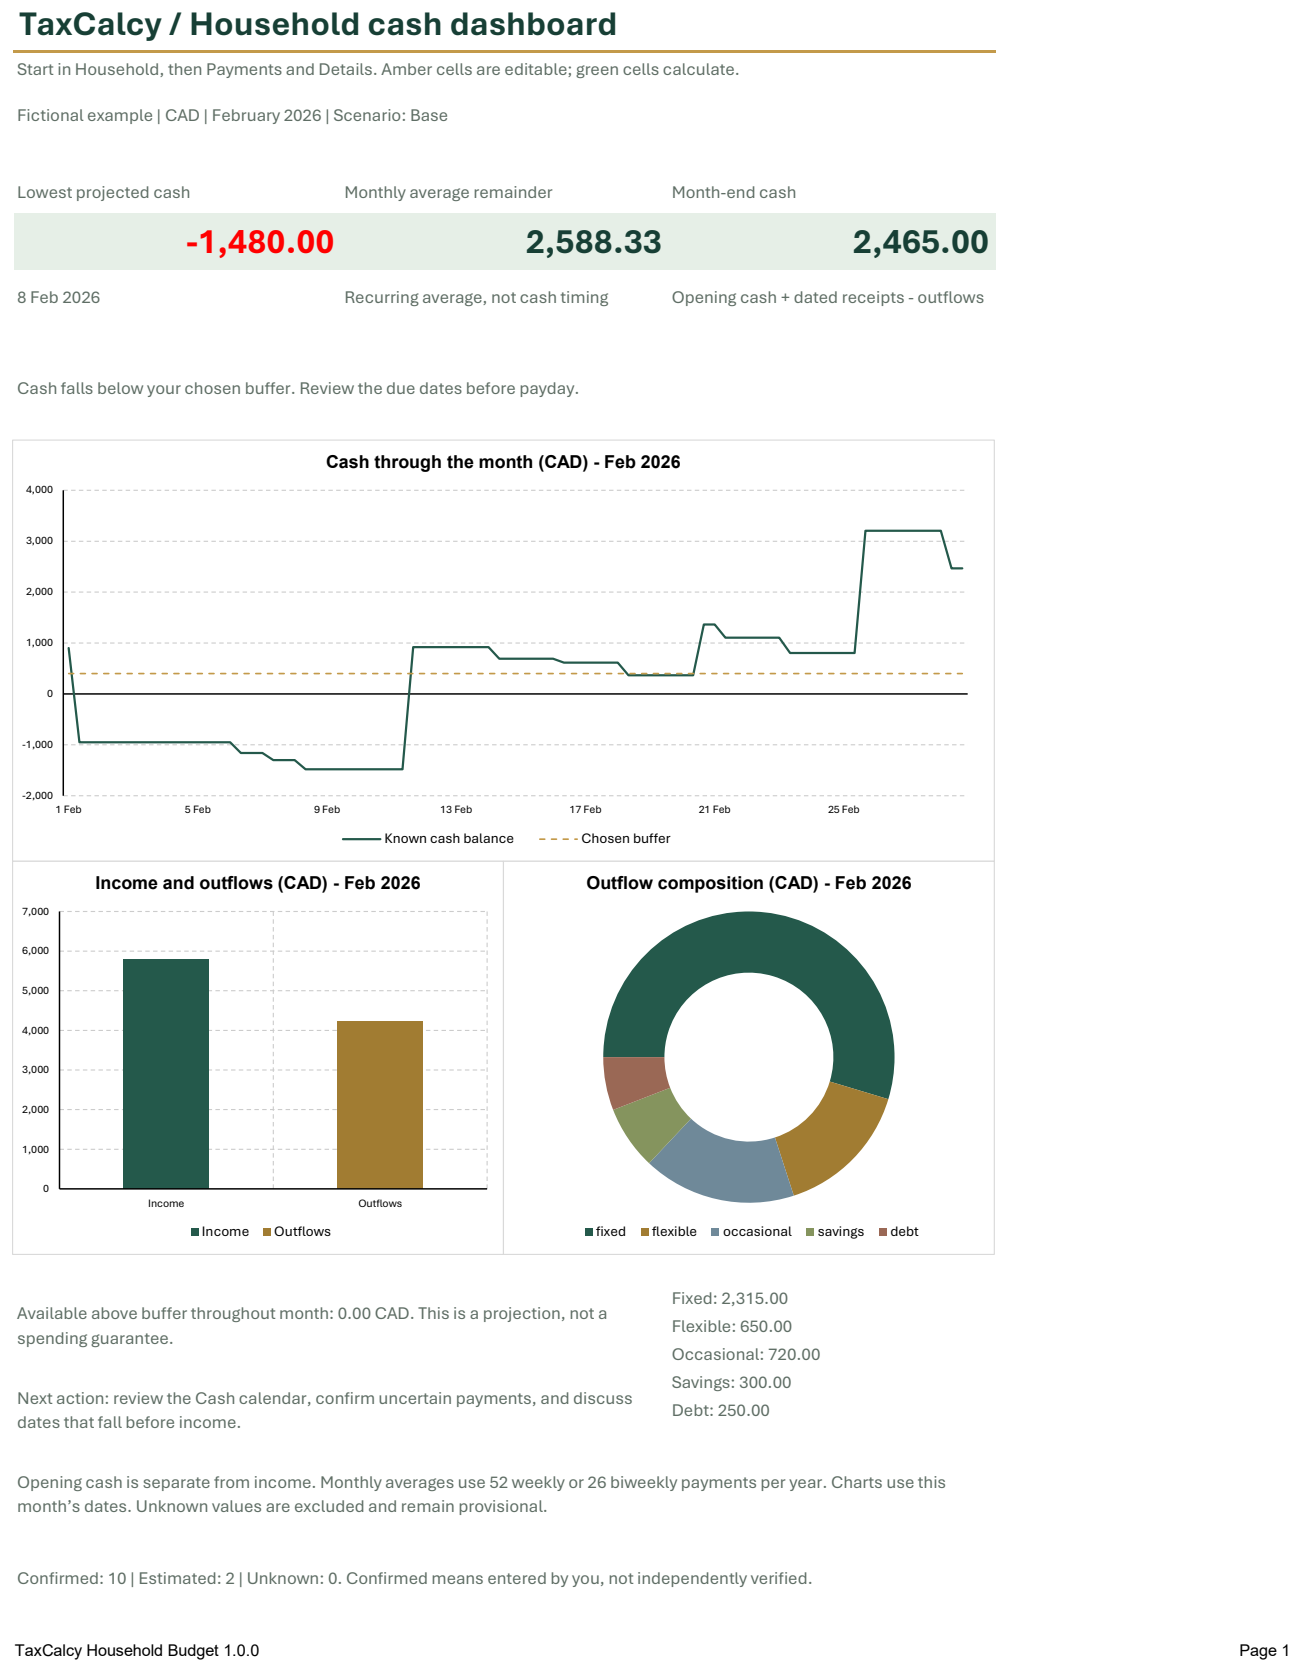Click the fixed legend color swatch
Viewport: 1300px width, 1672px height.
point(589,1232)
